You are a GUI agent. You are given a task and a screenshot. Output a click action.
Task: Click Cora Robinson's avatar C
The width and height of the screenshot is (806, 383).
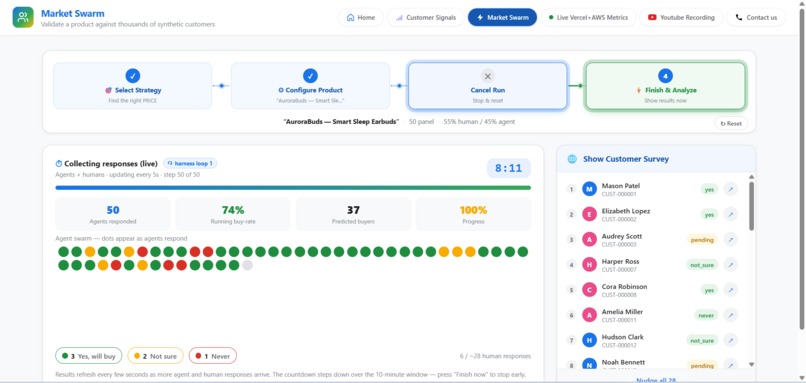point(589,289)
